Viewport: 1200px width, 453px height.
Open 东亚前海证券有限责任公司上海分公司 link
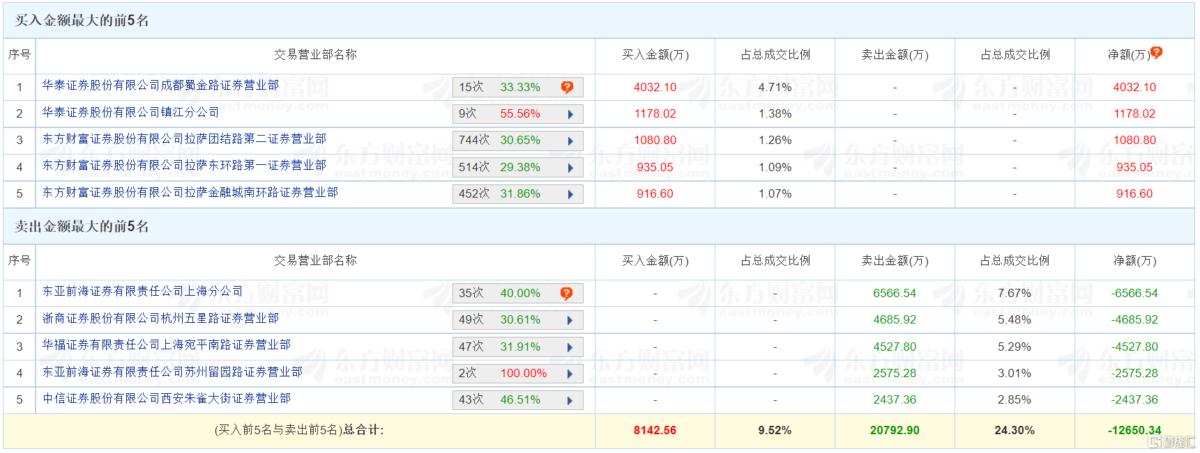[x=143, y=291]
